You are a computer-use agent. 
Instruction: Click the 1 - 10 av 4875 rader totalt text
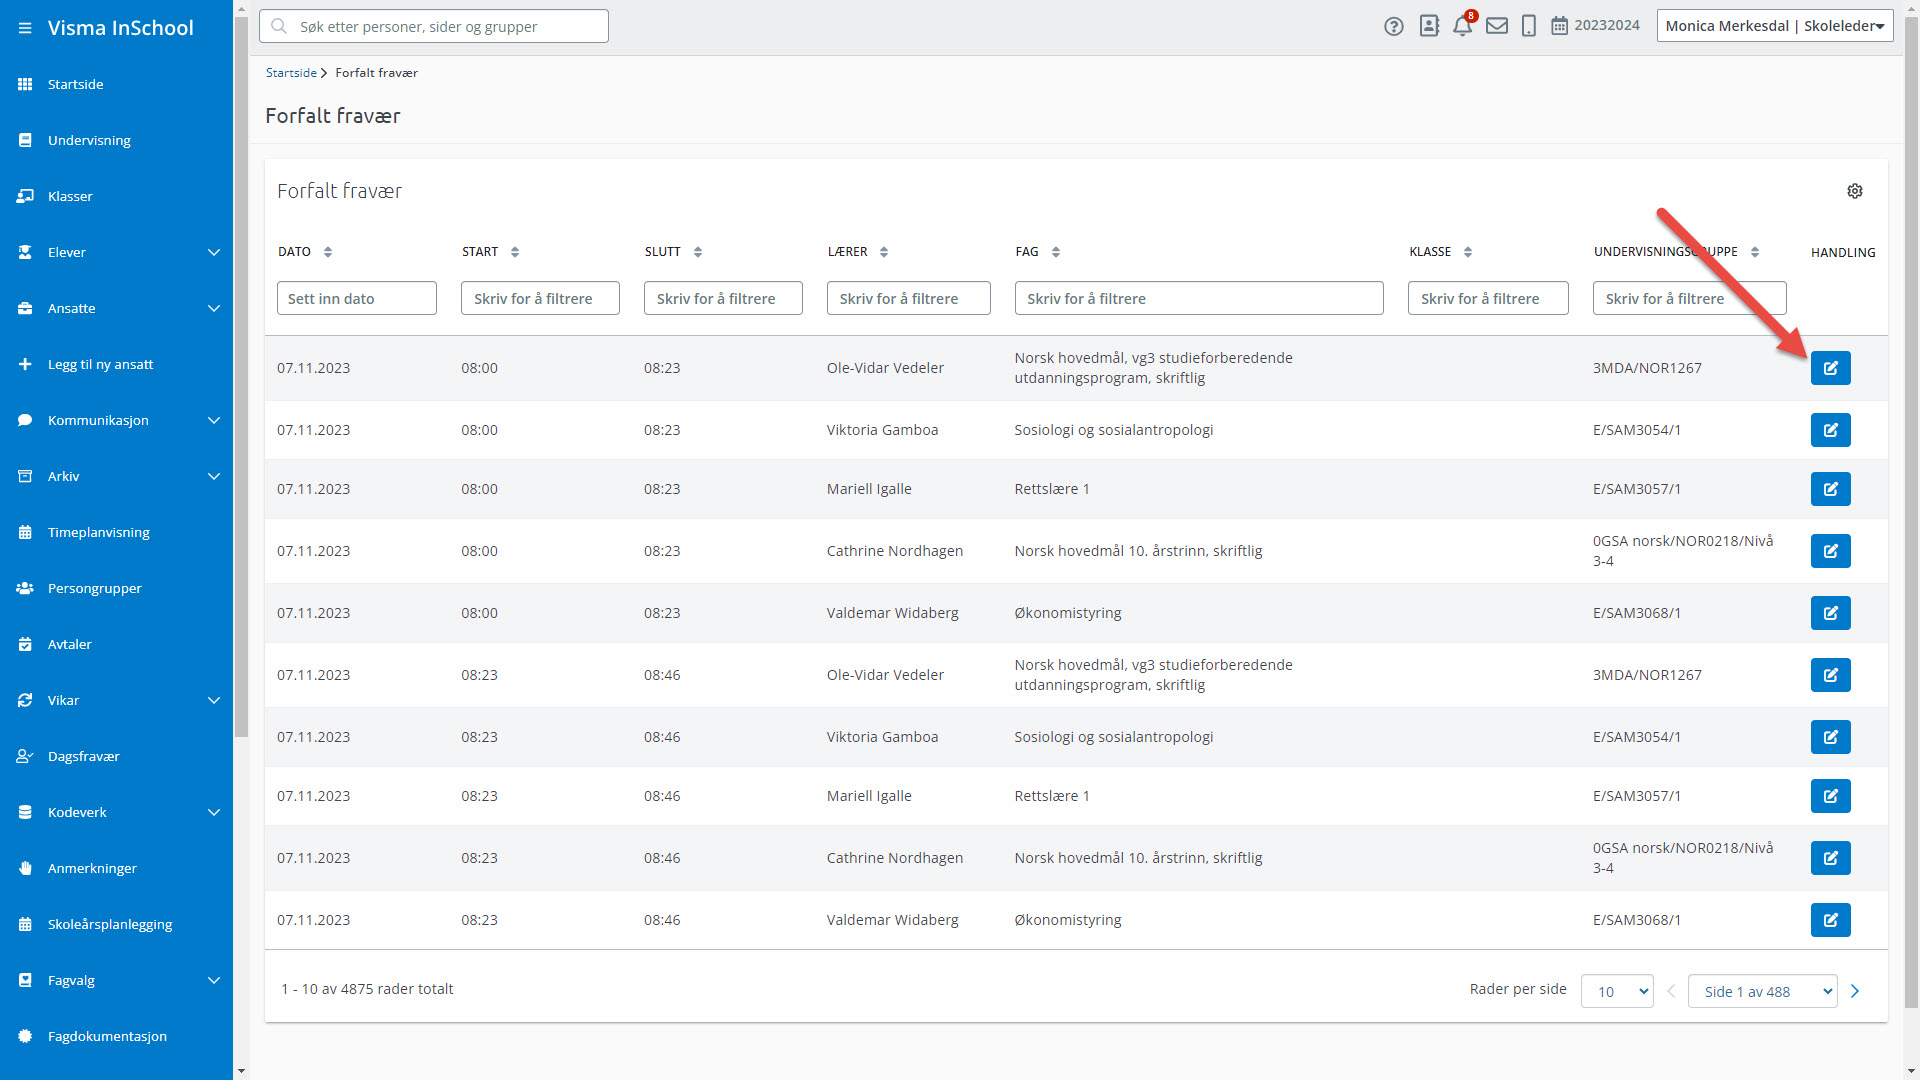point(367,989)
